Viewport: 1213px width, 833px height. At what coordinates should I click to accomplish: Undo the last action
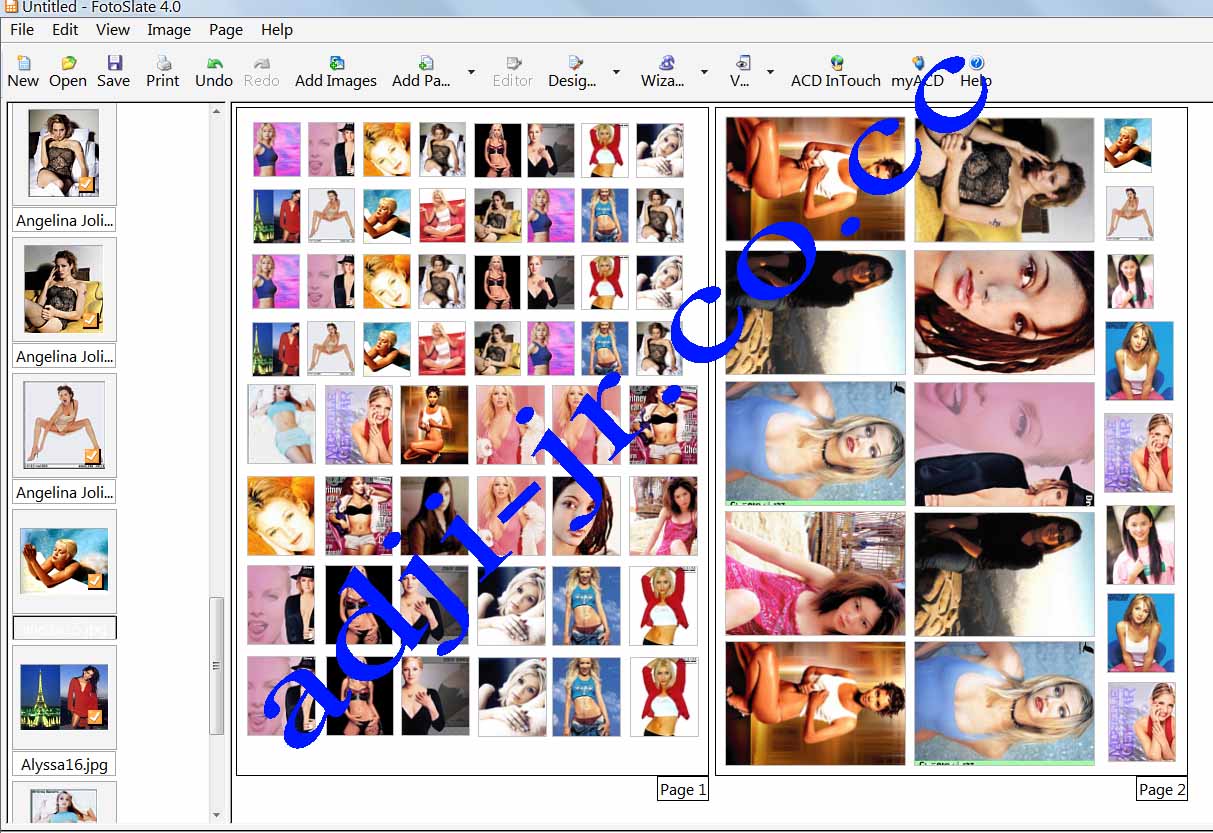click(x=214, y=72)
